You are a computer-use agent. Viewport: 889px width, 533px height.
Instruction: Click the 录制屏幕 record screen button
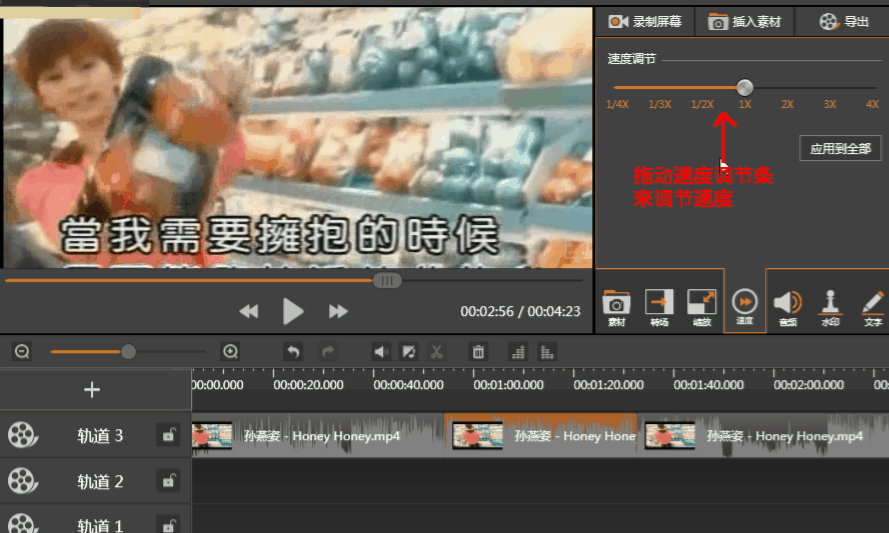pos(645,22)
